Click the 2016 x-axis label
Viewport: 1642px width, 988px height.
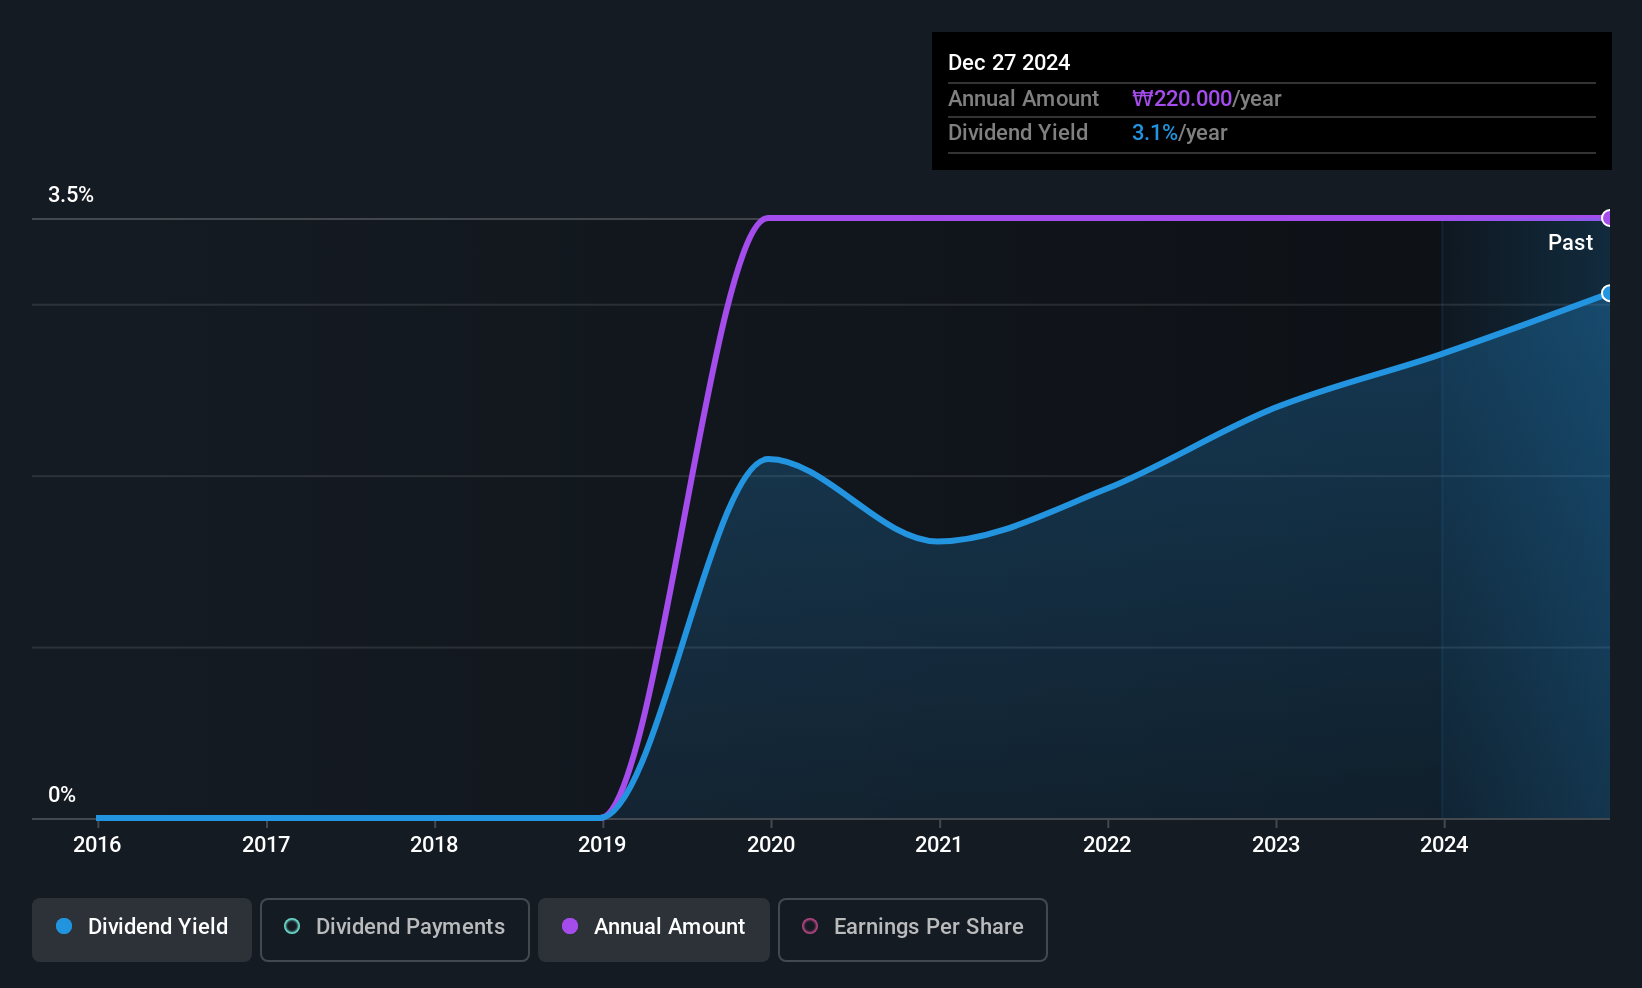[97, 845]
